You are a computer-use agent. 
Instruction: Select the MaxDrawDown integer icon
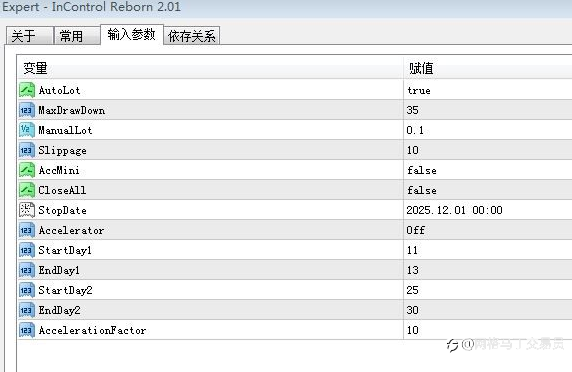27,110
